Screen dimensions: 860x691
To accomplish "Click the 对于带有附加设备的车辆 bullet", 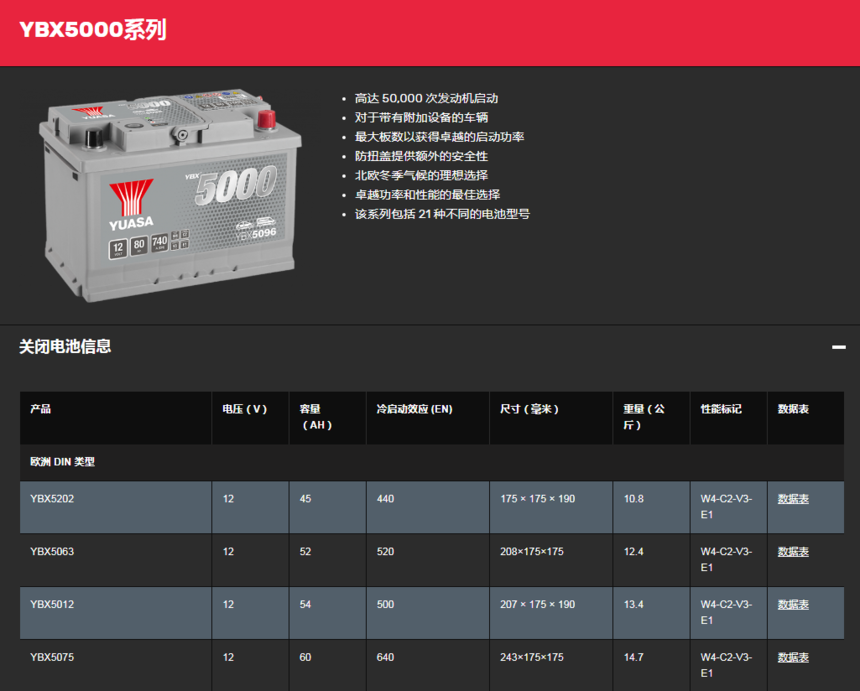I will [421, 117].
